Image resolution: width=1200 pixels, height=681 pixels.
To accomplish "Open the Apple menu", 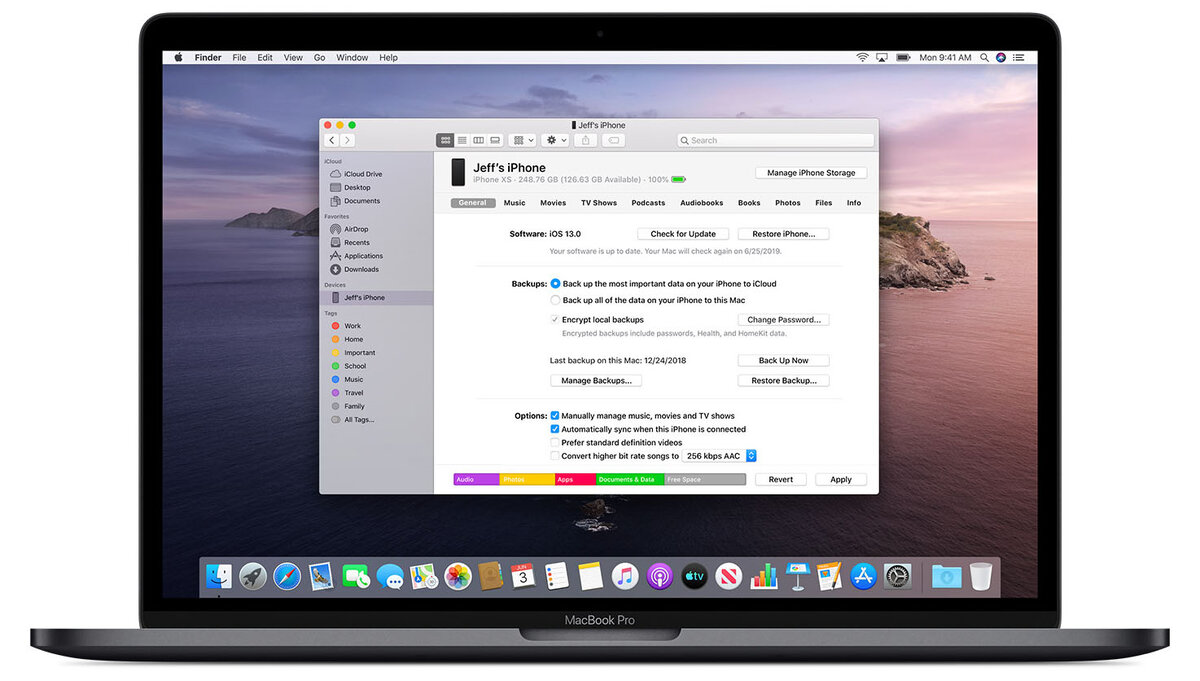I will tap(179, 58).
